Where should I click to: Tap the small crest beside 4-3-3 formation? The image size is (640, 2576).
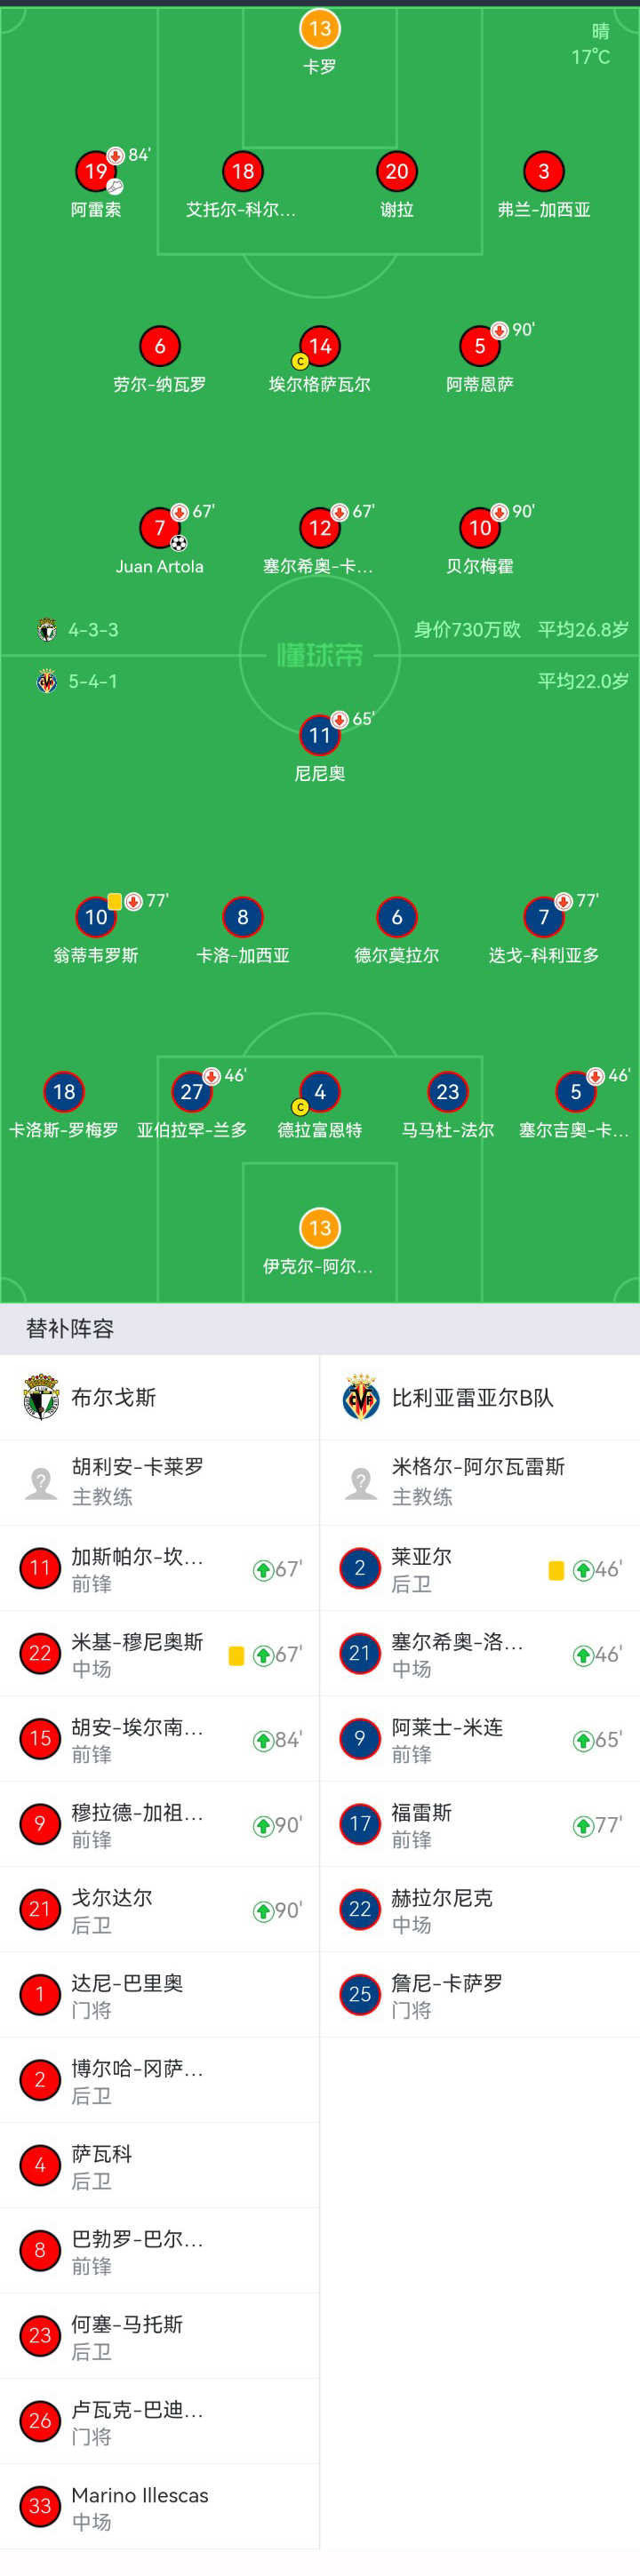tap(46, 630)
